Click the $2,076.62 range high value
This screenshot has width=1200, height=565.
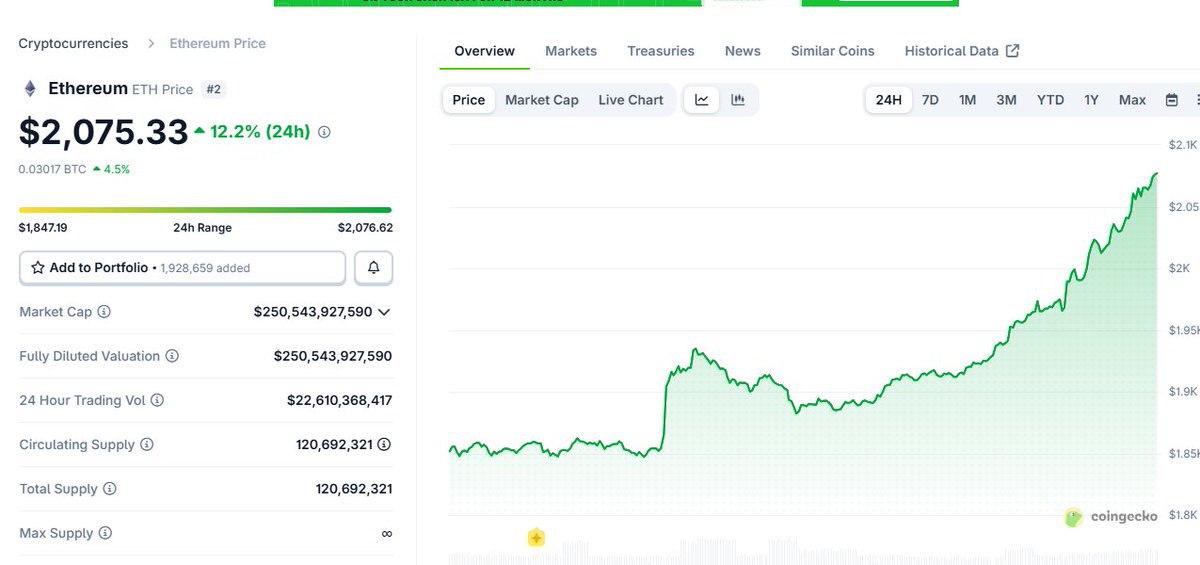coord(365,228)
